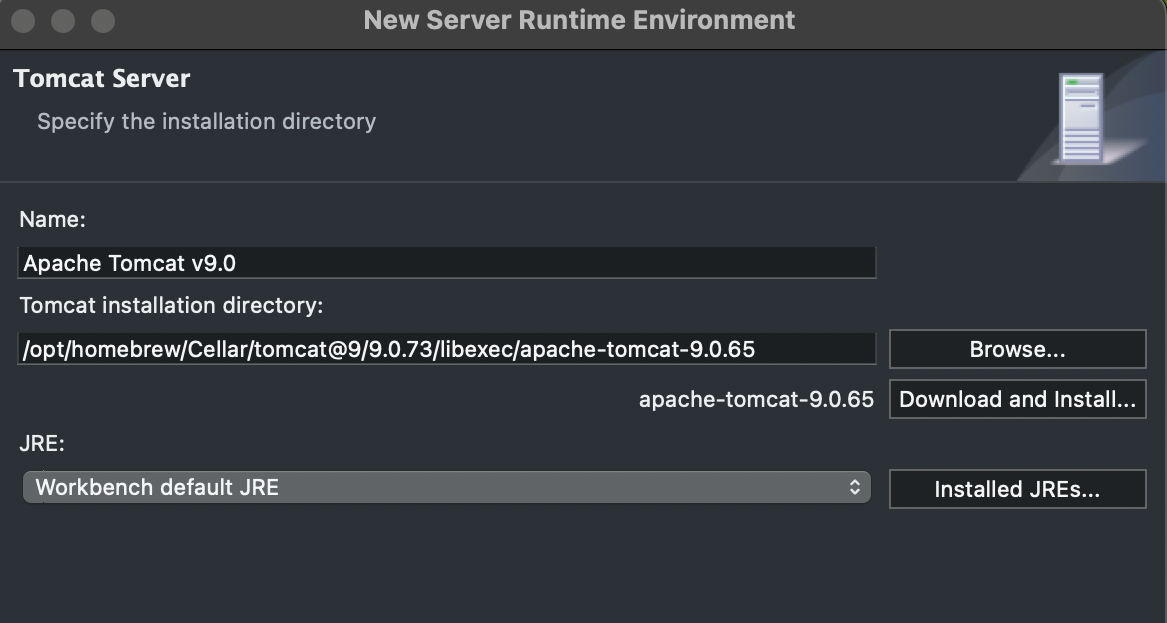Click the Tomcat Server heading

pyautogui.click(x=102, y=79)
